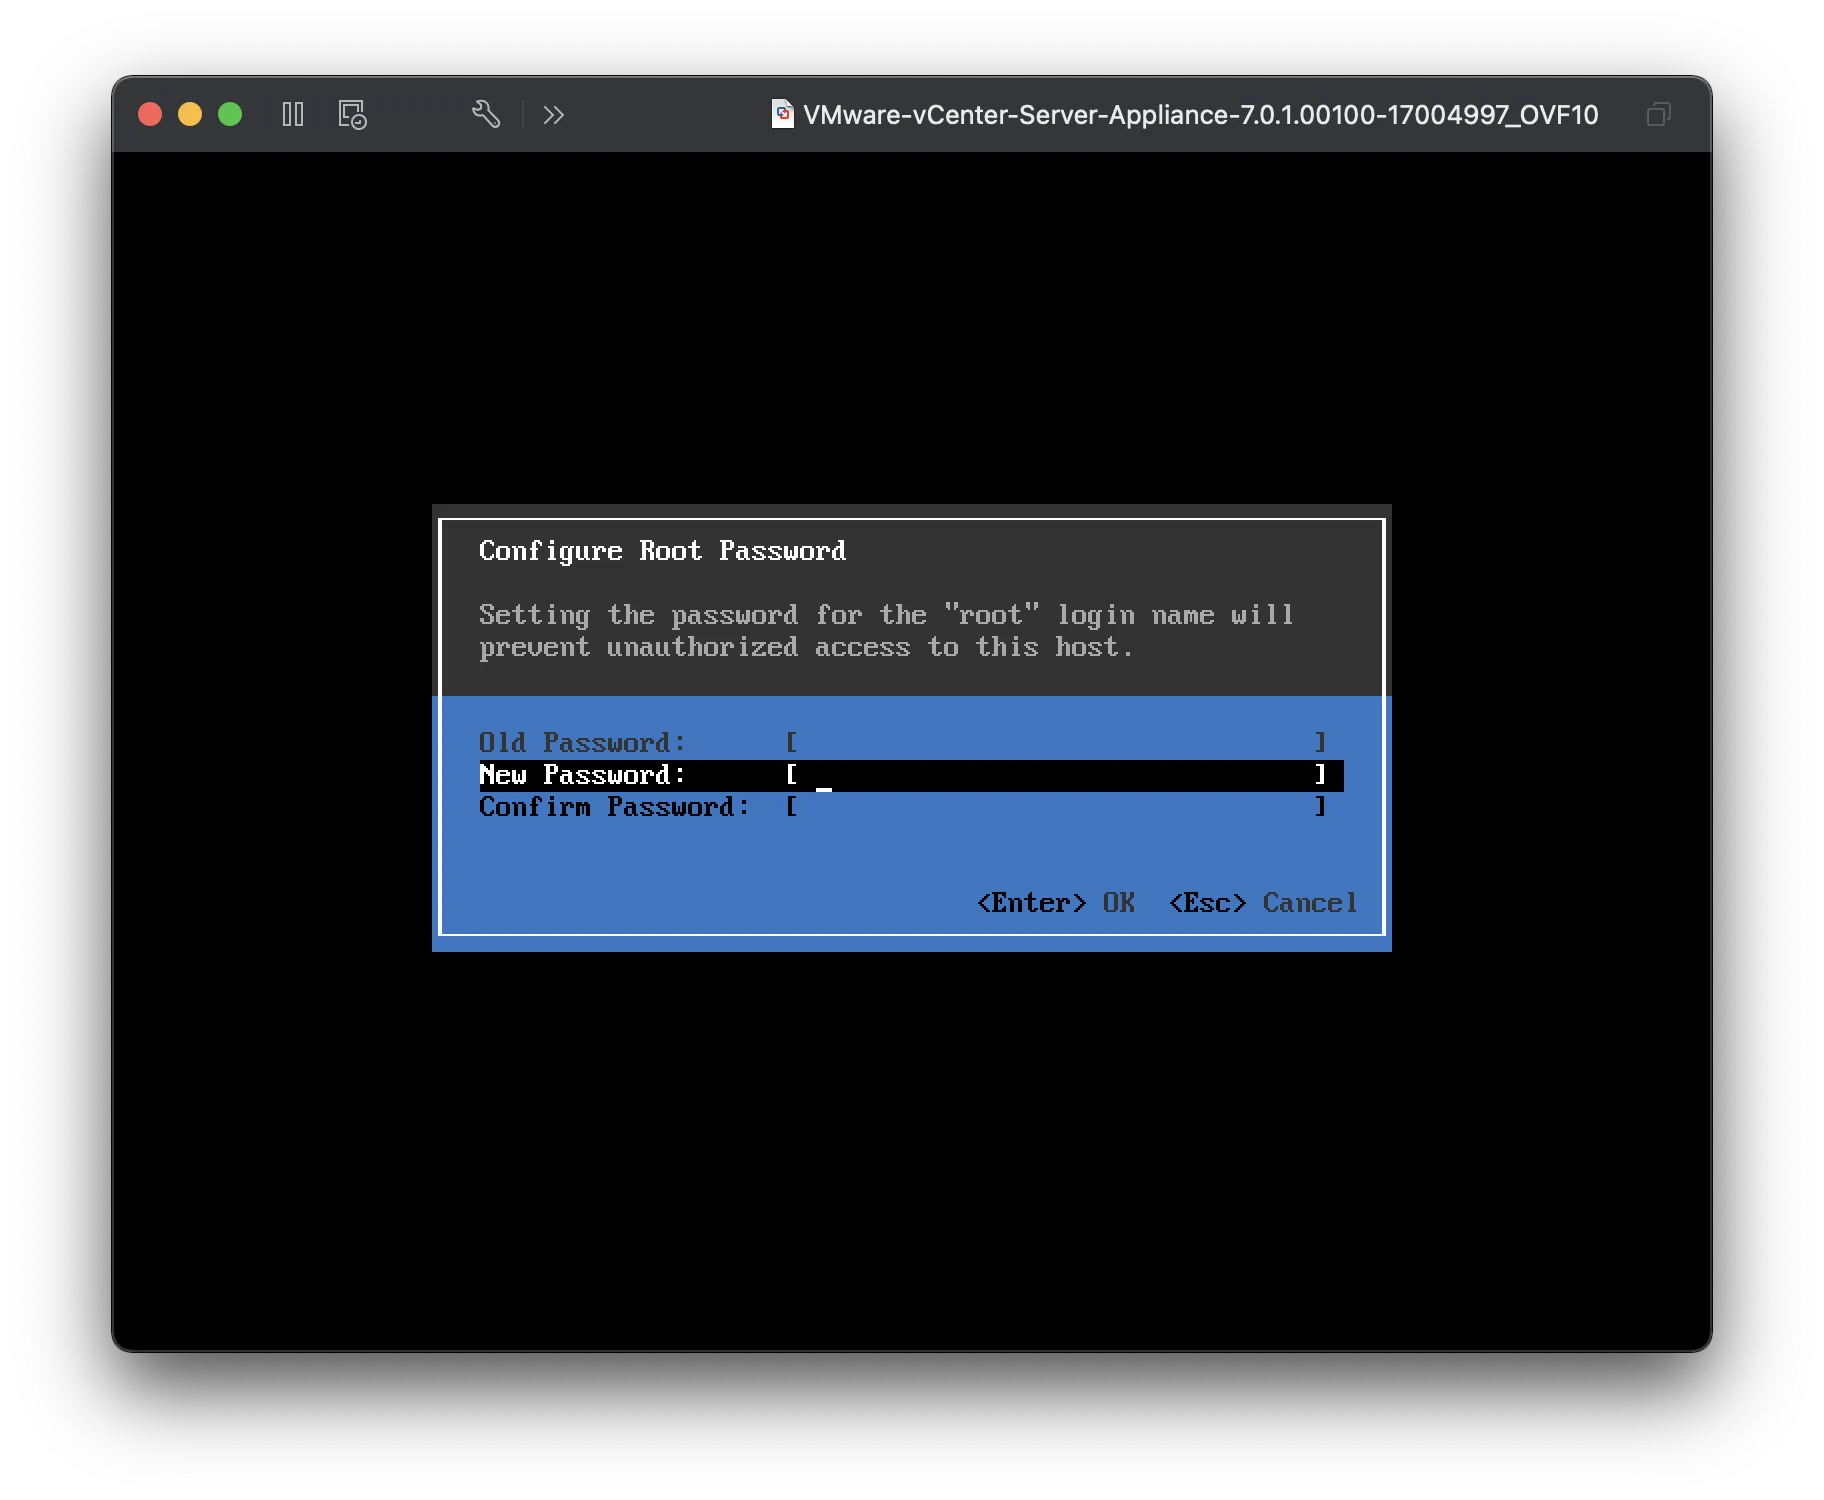Minimize the window using the yellow button
Screen dimensions: 1824x1500
point(190,115)
